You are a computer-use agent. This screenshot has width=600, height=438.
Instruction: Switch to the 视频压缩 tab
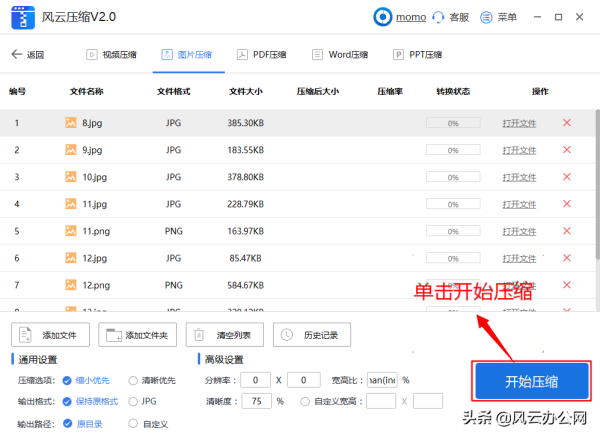click(111, 55)
